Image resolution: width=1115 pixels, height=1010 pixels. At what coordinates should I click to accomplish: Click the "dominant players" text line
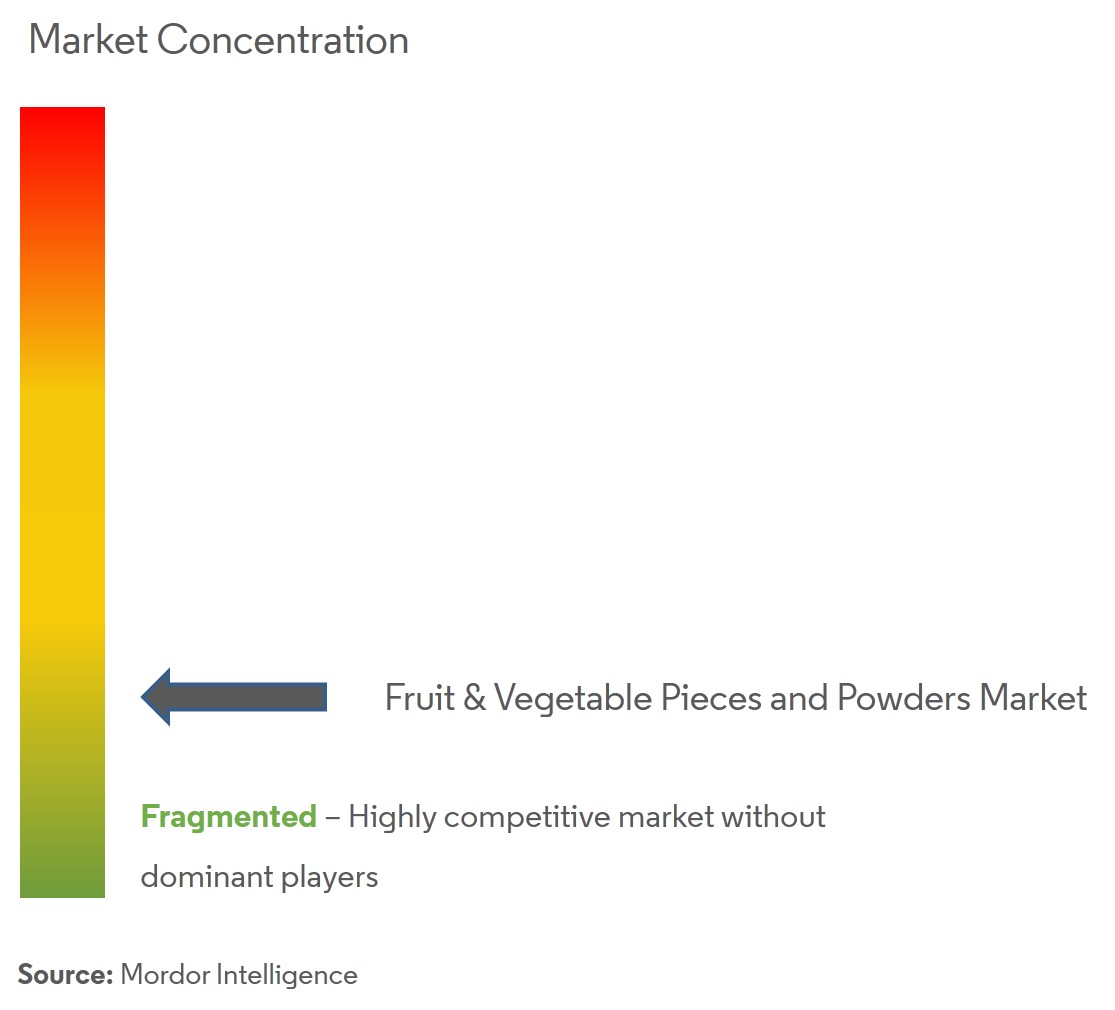pos(259,877)
